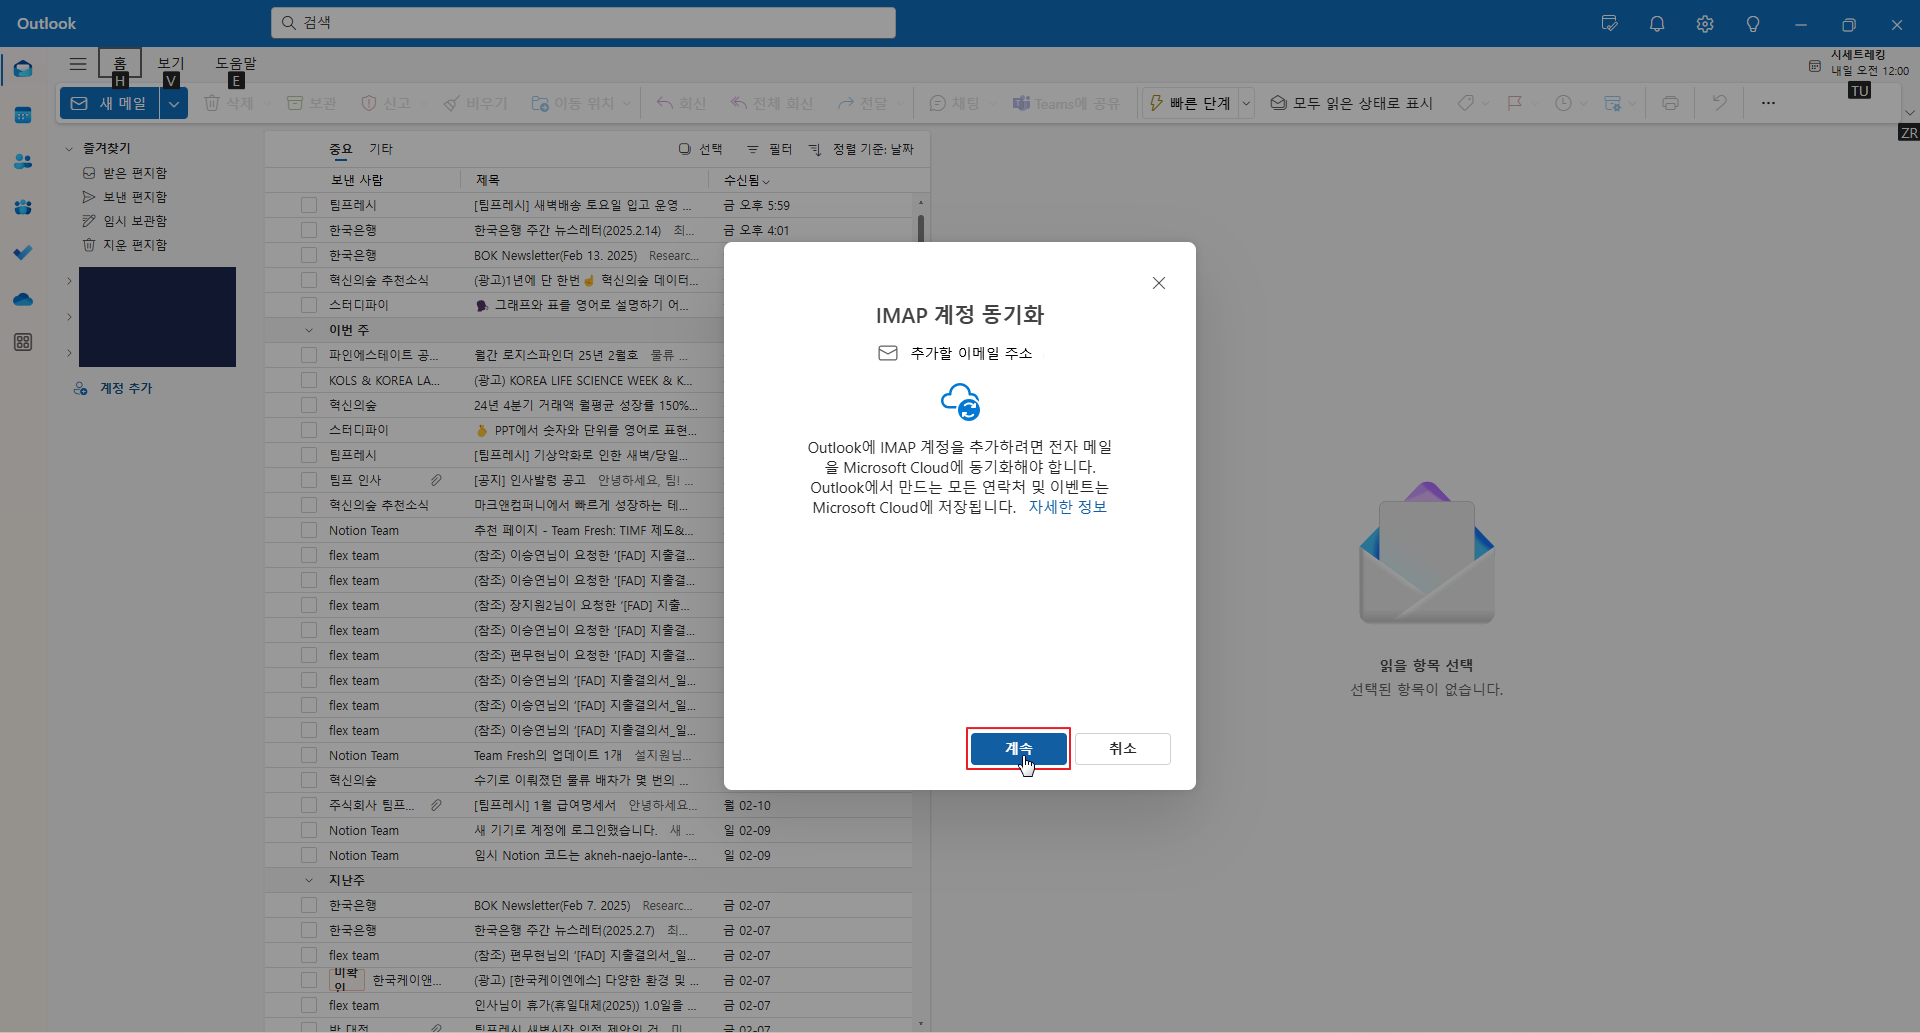
Task: Open New mail dropdown arrow
Action: coord(174,103)
